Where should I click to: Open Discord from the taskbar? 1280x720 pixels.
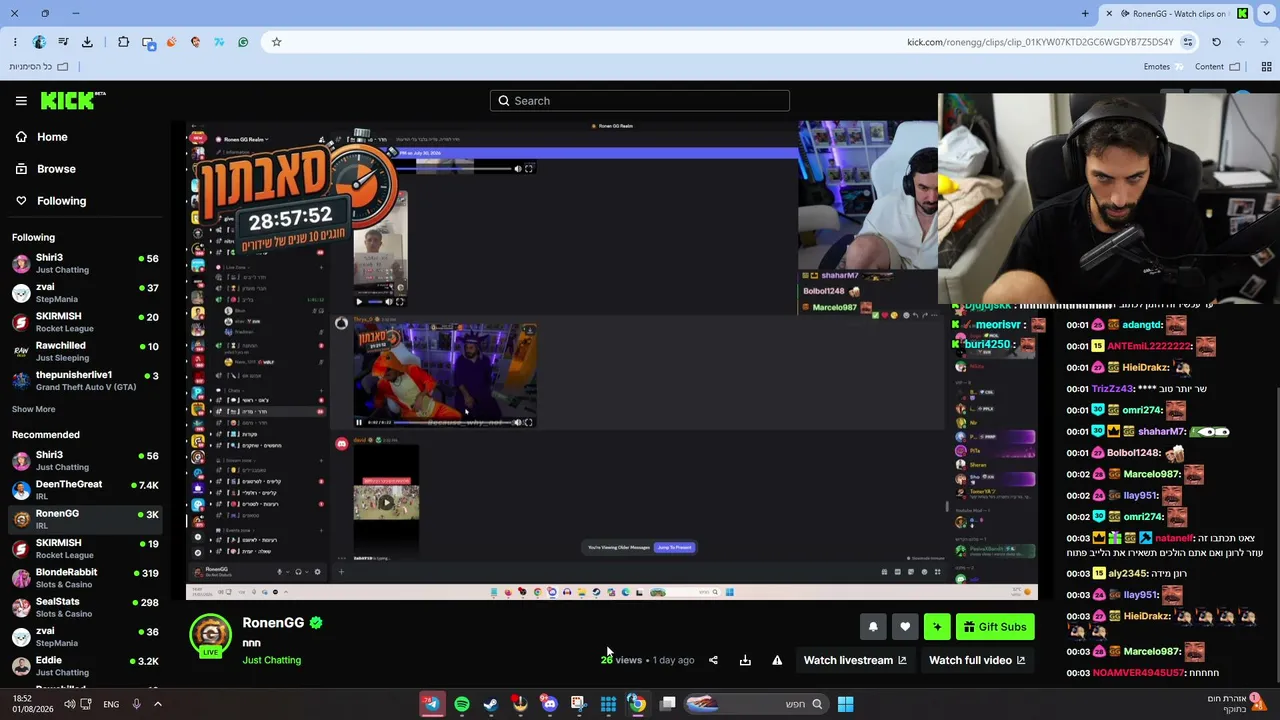[x=549, y=704]
